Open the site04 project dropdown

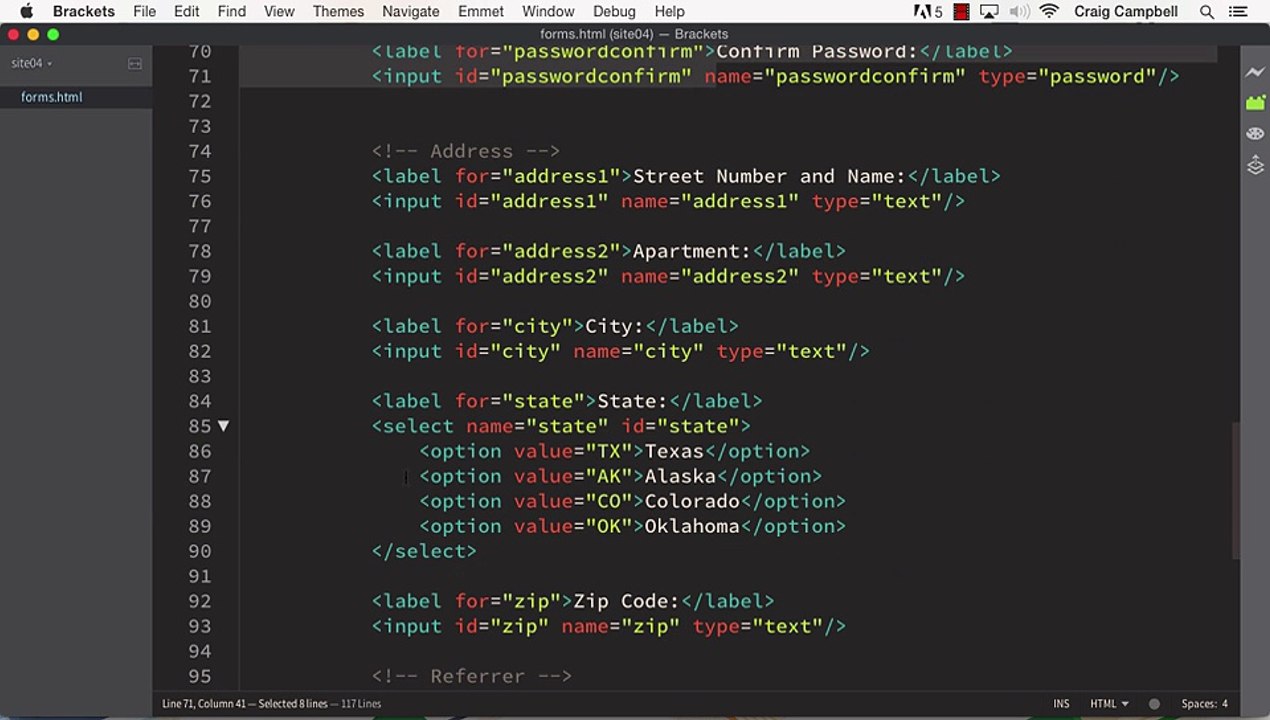pyautogui.click(x=31, y=64)
